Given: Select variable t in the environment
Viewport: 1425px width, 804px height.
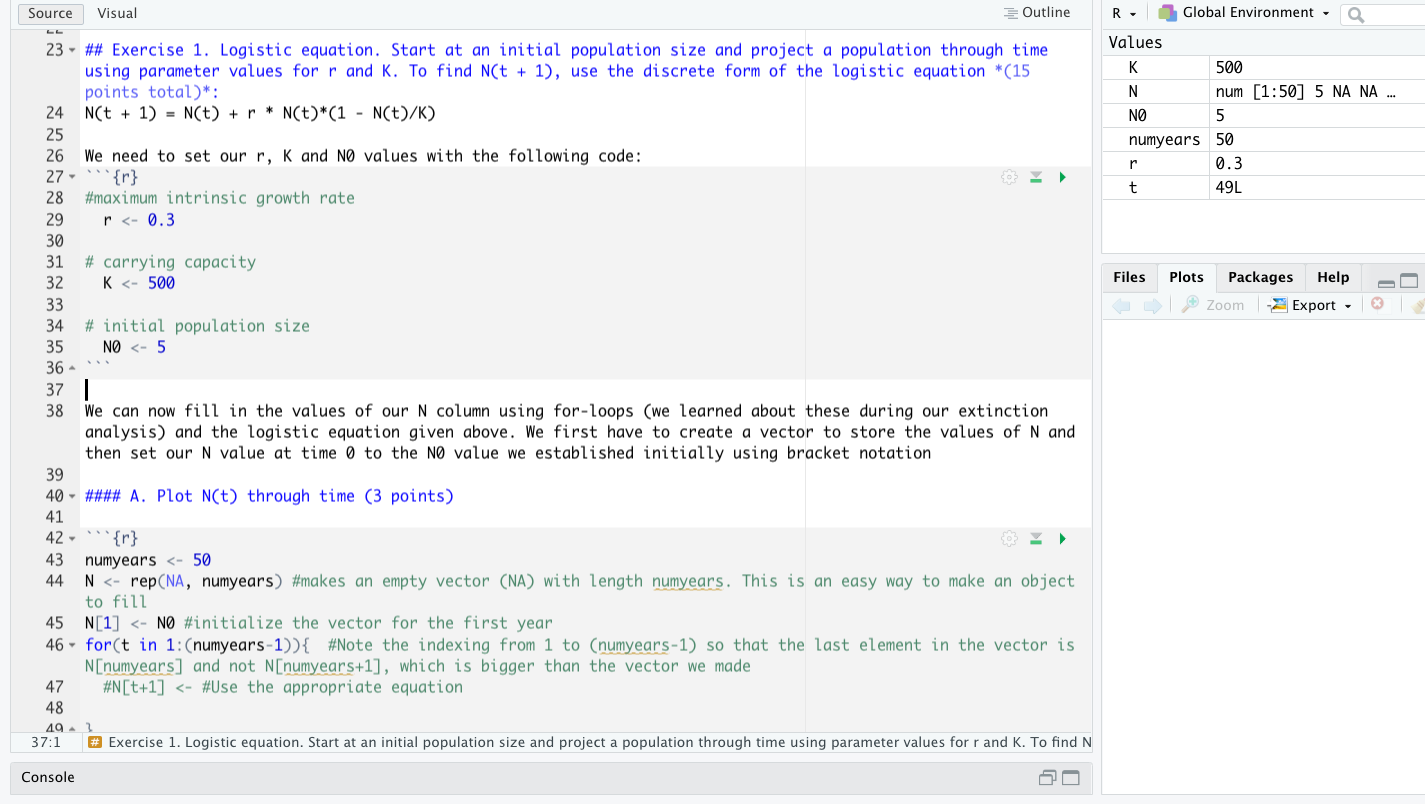Looking at the screenshot, I should 1132,187.
